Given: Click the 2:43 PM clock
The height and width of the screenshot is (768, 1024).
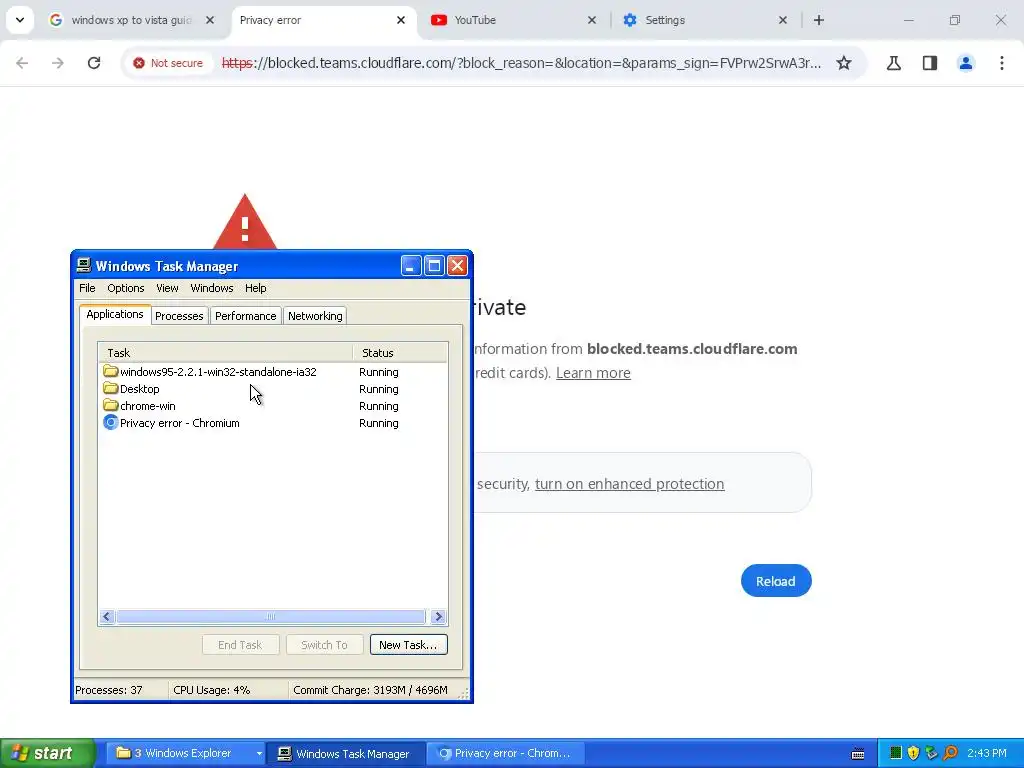Looking at the screenshot, I should [987, 753].
